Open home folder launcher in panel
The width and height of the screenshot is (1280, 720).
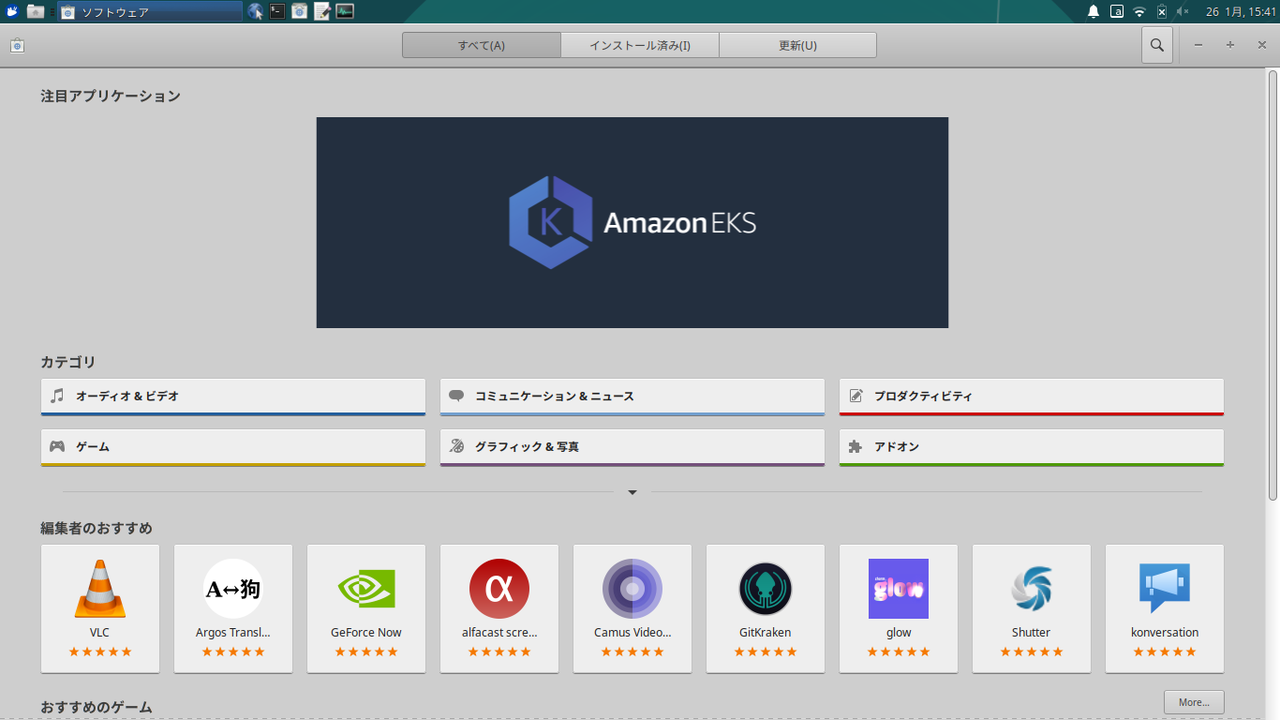(36, 11)
